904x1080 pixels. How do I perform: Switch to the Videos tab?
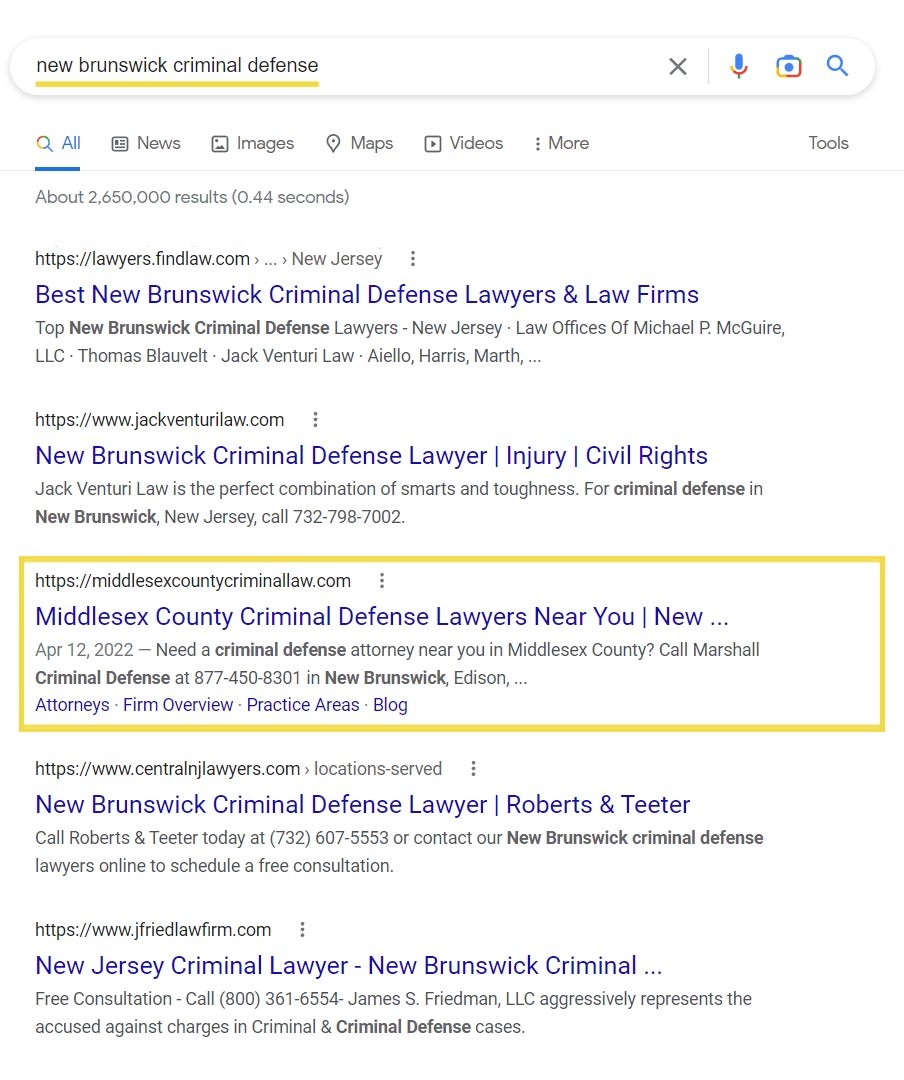pyautogui.click(x=464, y=143)
